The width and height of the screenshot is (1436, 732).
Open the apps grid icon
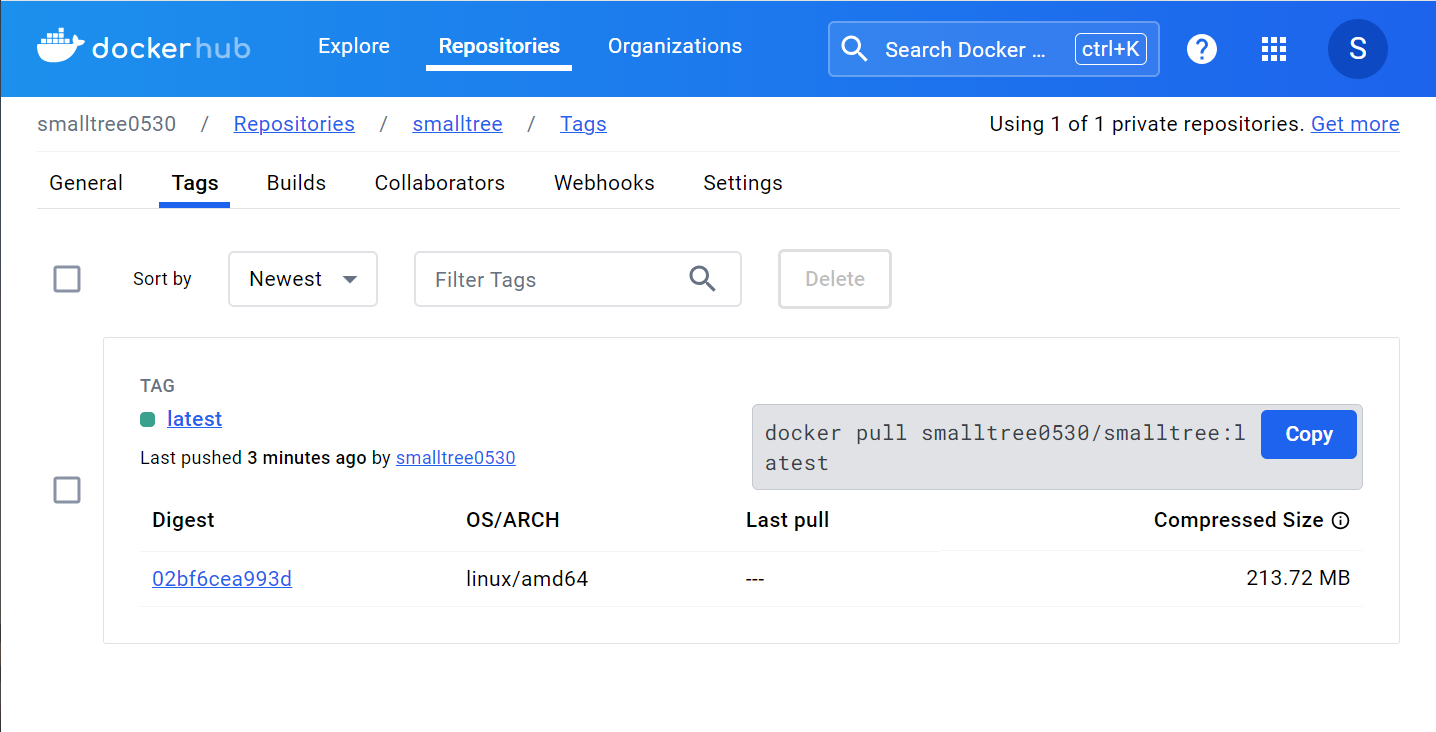[x=1273, y=48]
